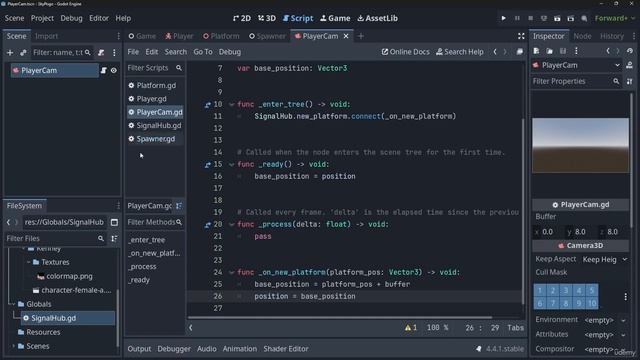This screenshot has height=360, width=640.
Task: Switch to the Import dock tab
Action: pos(46,36)
